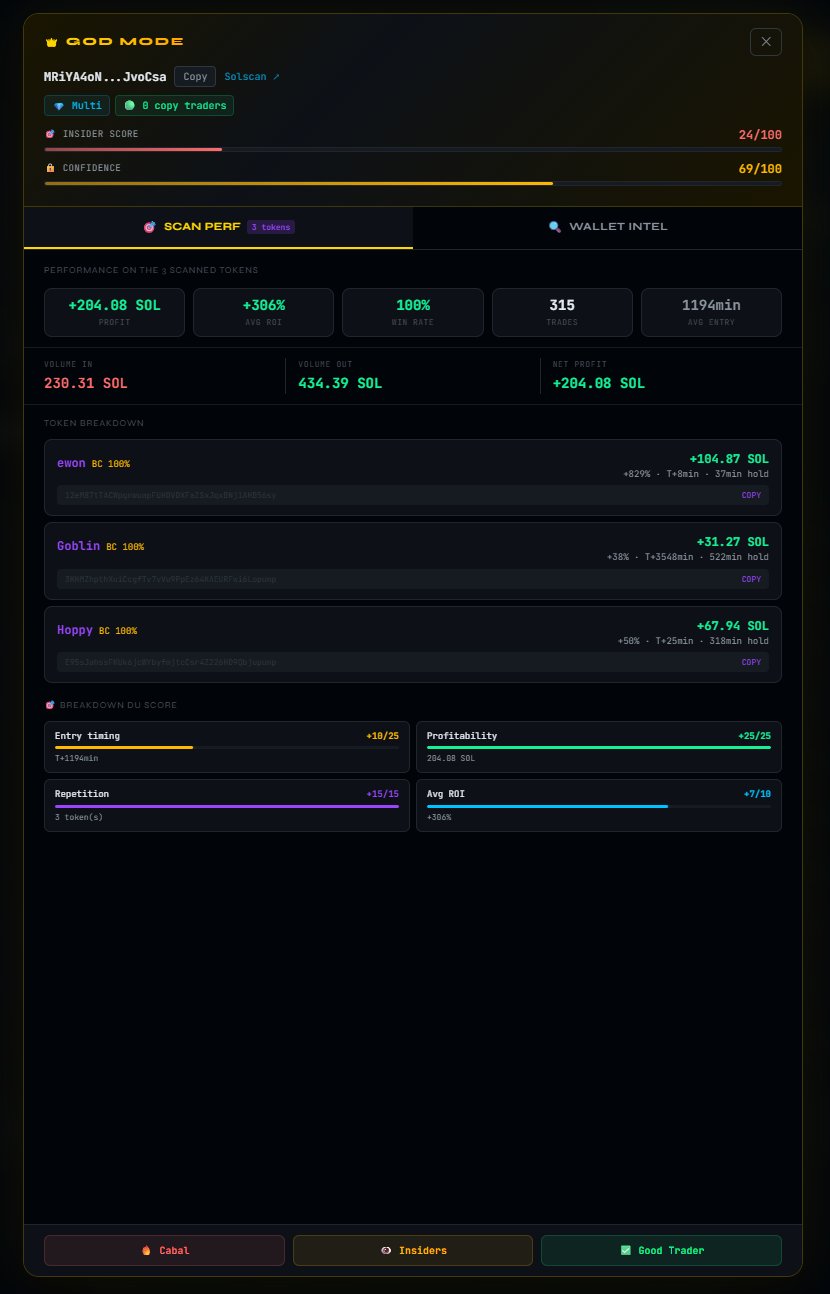Screen dimensions: 830x1294
Task: Switch to the WALLET INTEL tab
Action: coord(608,227)
